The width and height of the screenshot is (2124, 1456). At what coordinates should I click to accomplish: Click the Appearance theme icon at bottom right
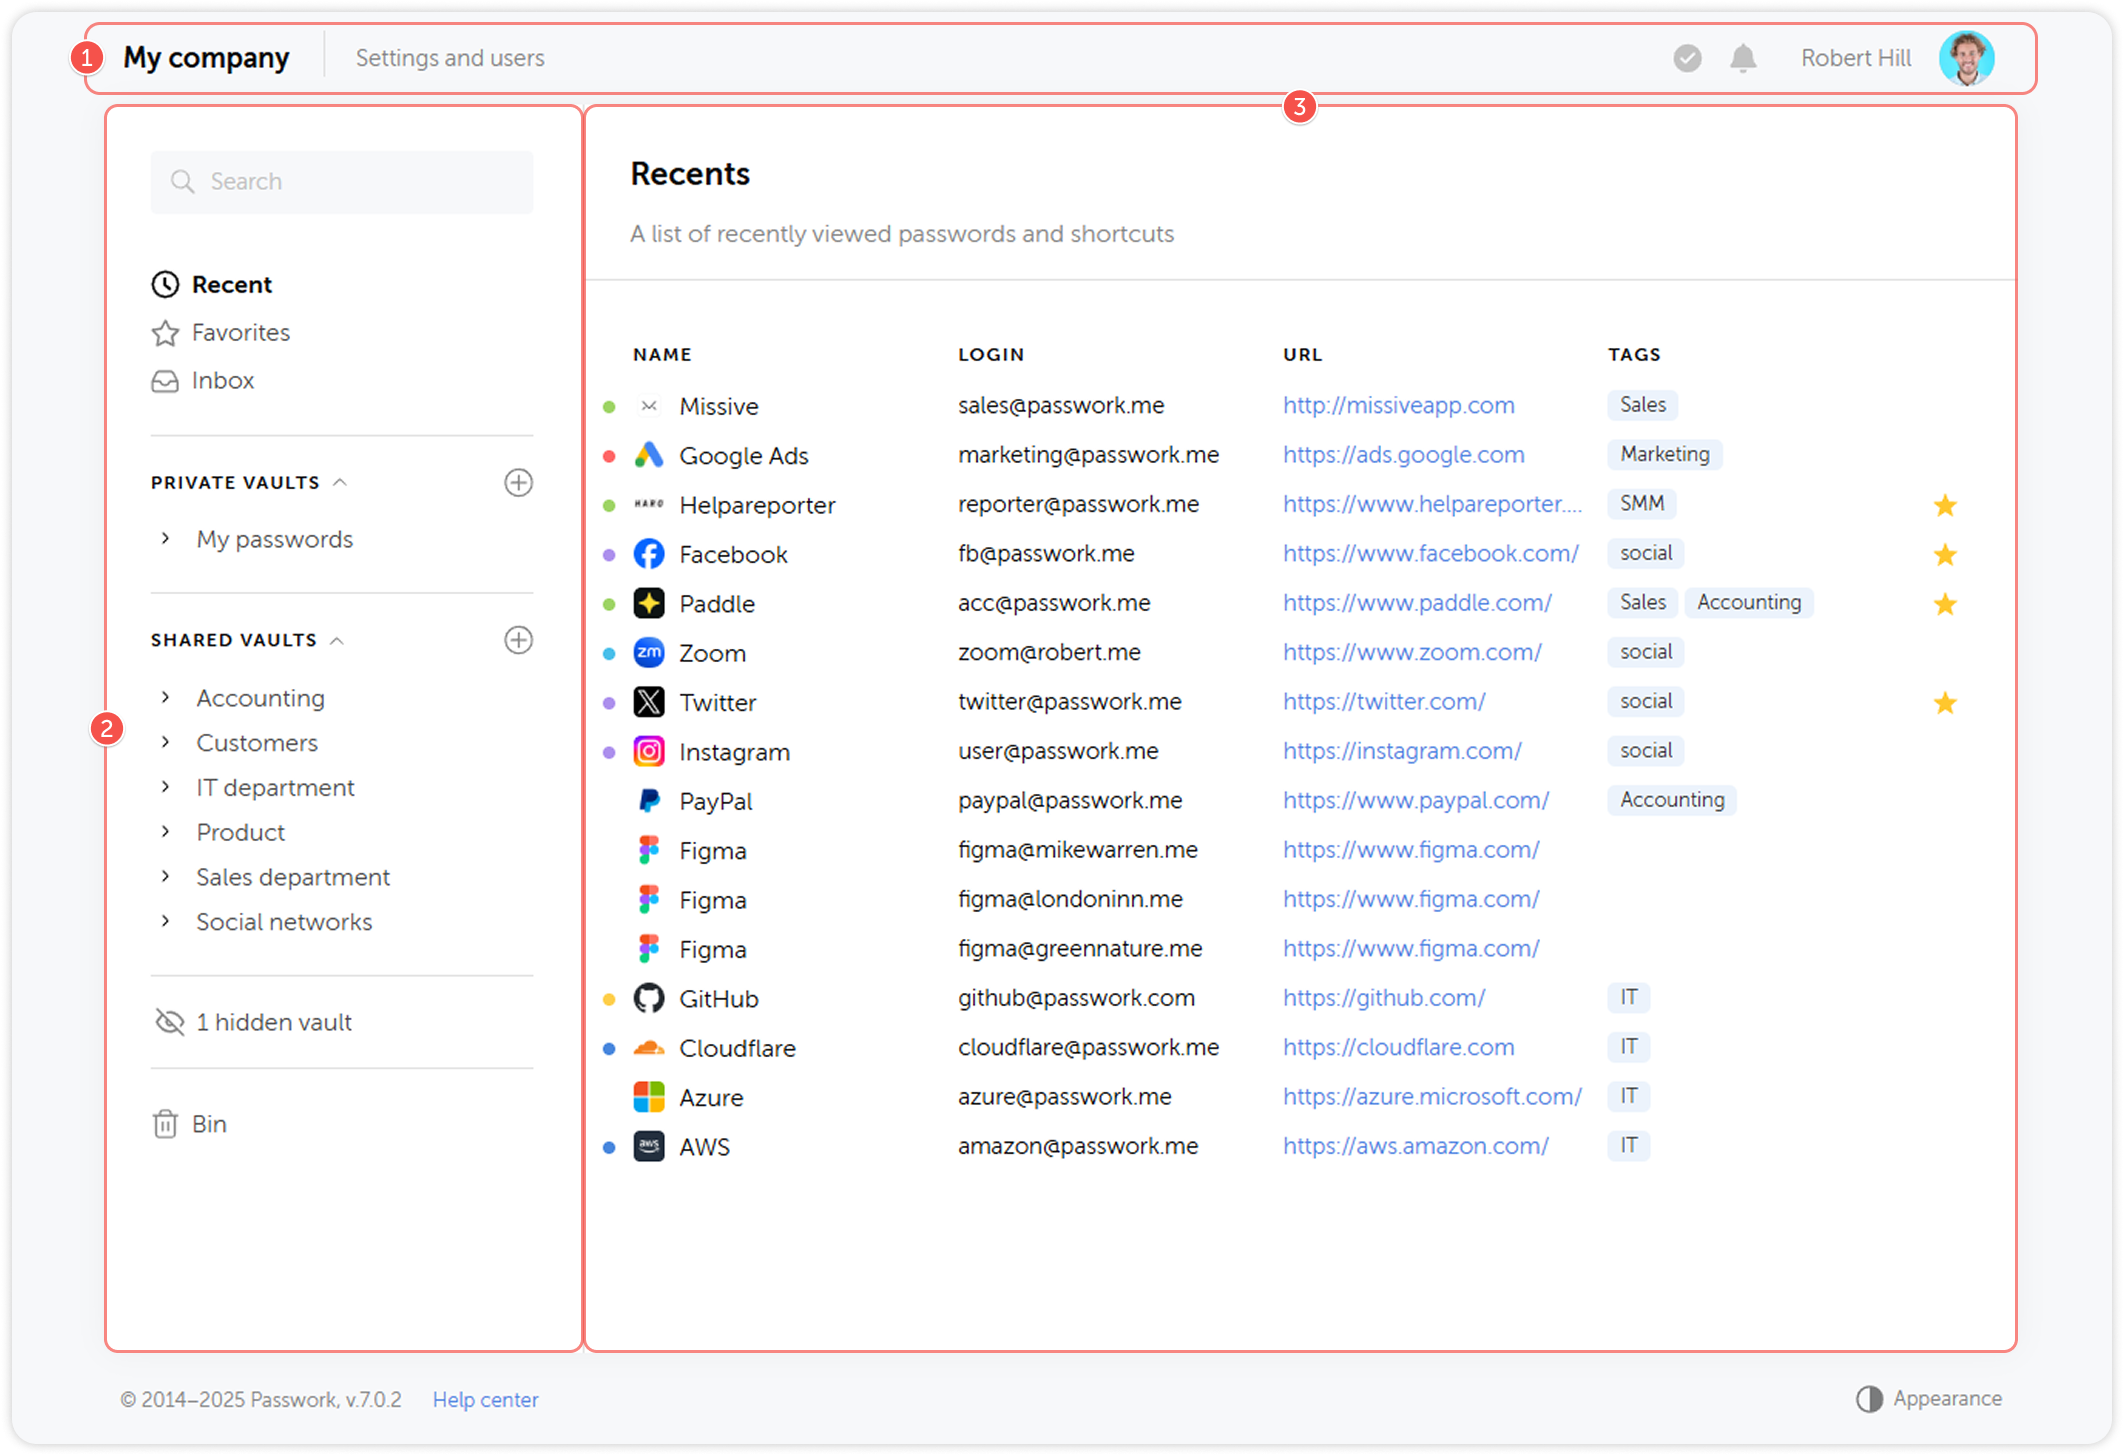1871,1398
